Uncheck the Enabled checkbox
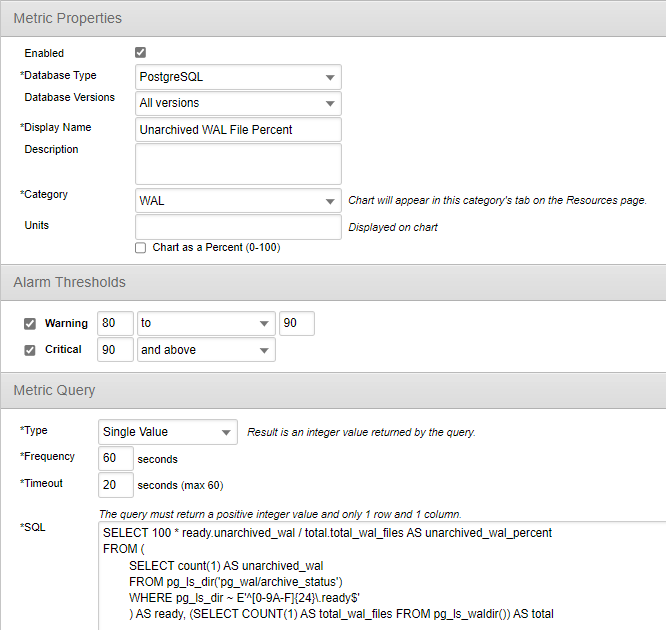Image resolution: width=666 pixels, height=630 pixels. coord(141,53)
